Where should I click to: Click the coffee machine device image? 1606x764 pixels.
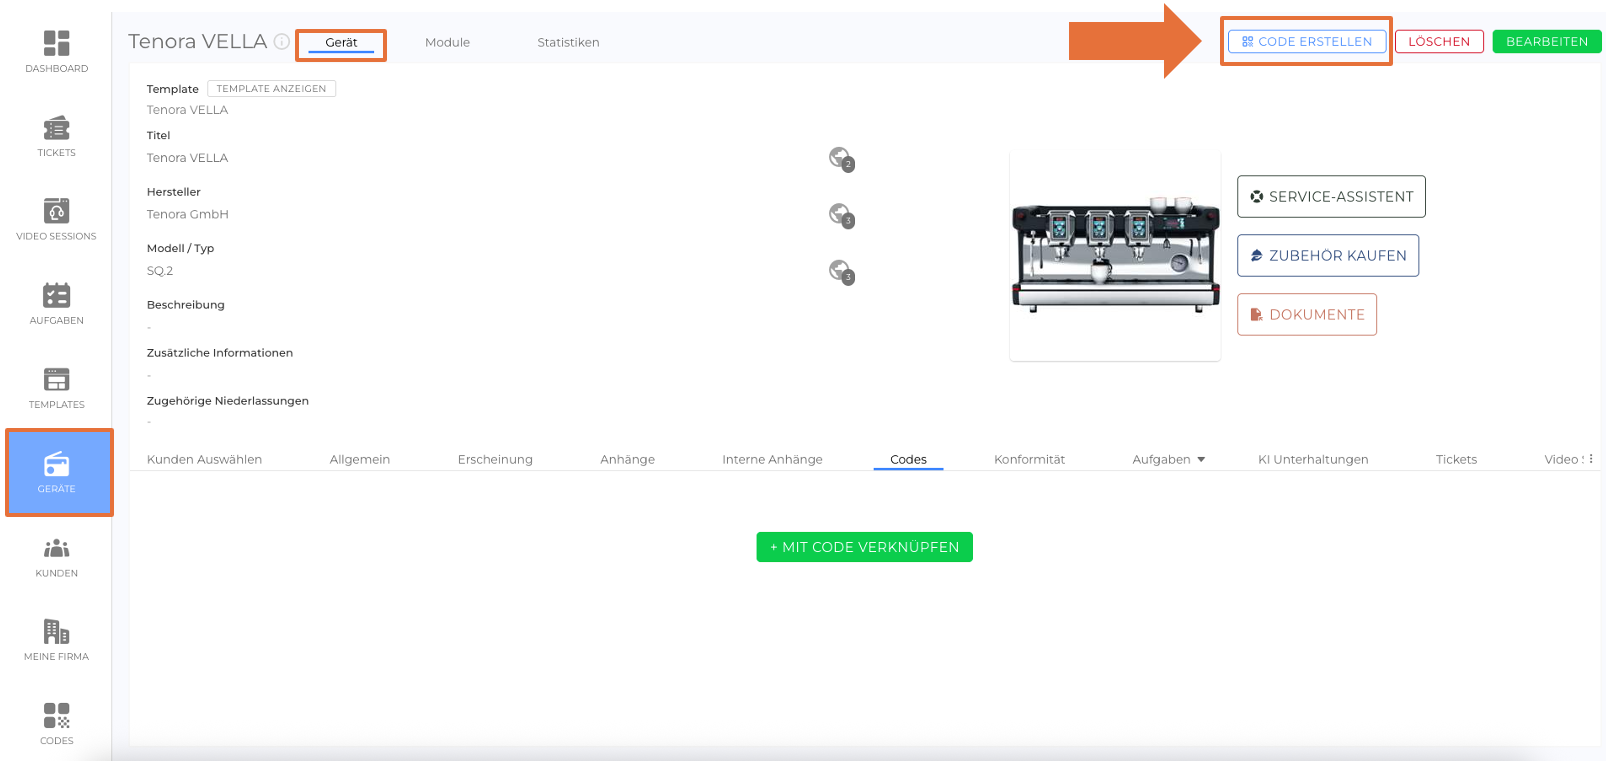pos(1115,257)
